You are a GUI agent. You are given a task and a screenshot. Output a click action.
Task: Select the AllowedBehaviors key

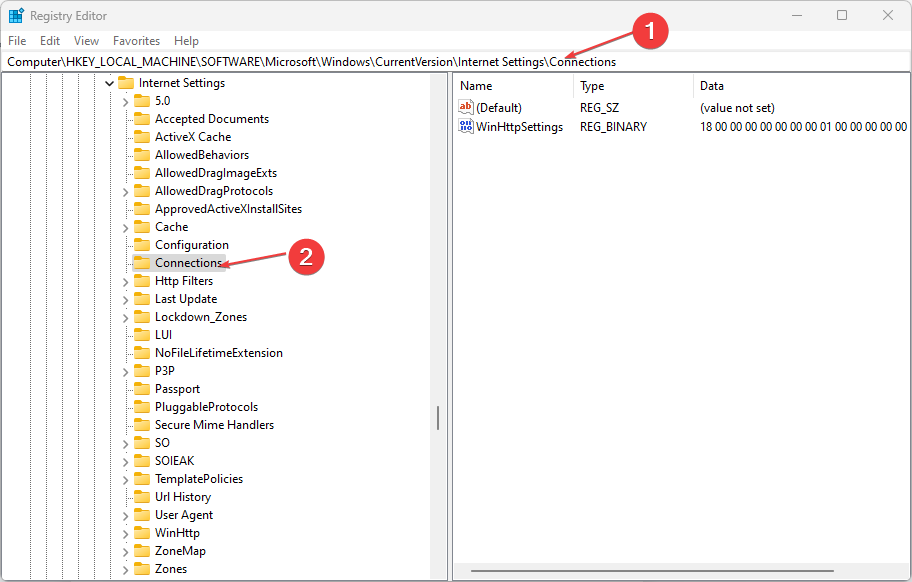tap(201, 155)
